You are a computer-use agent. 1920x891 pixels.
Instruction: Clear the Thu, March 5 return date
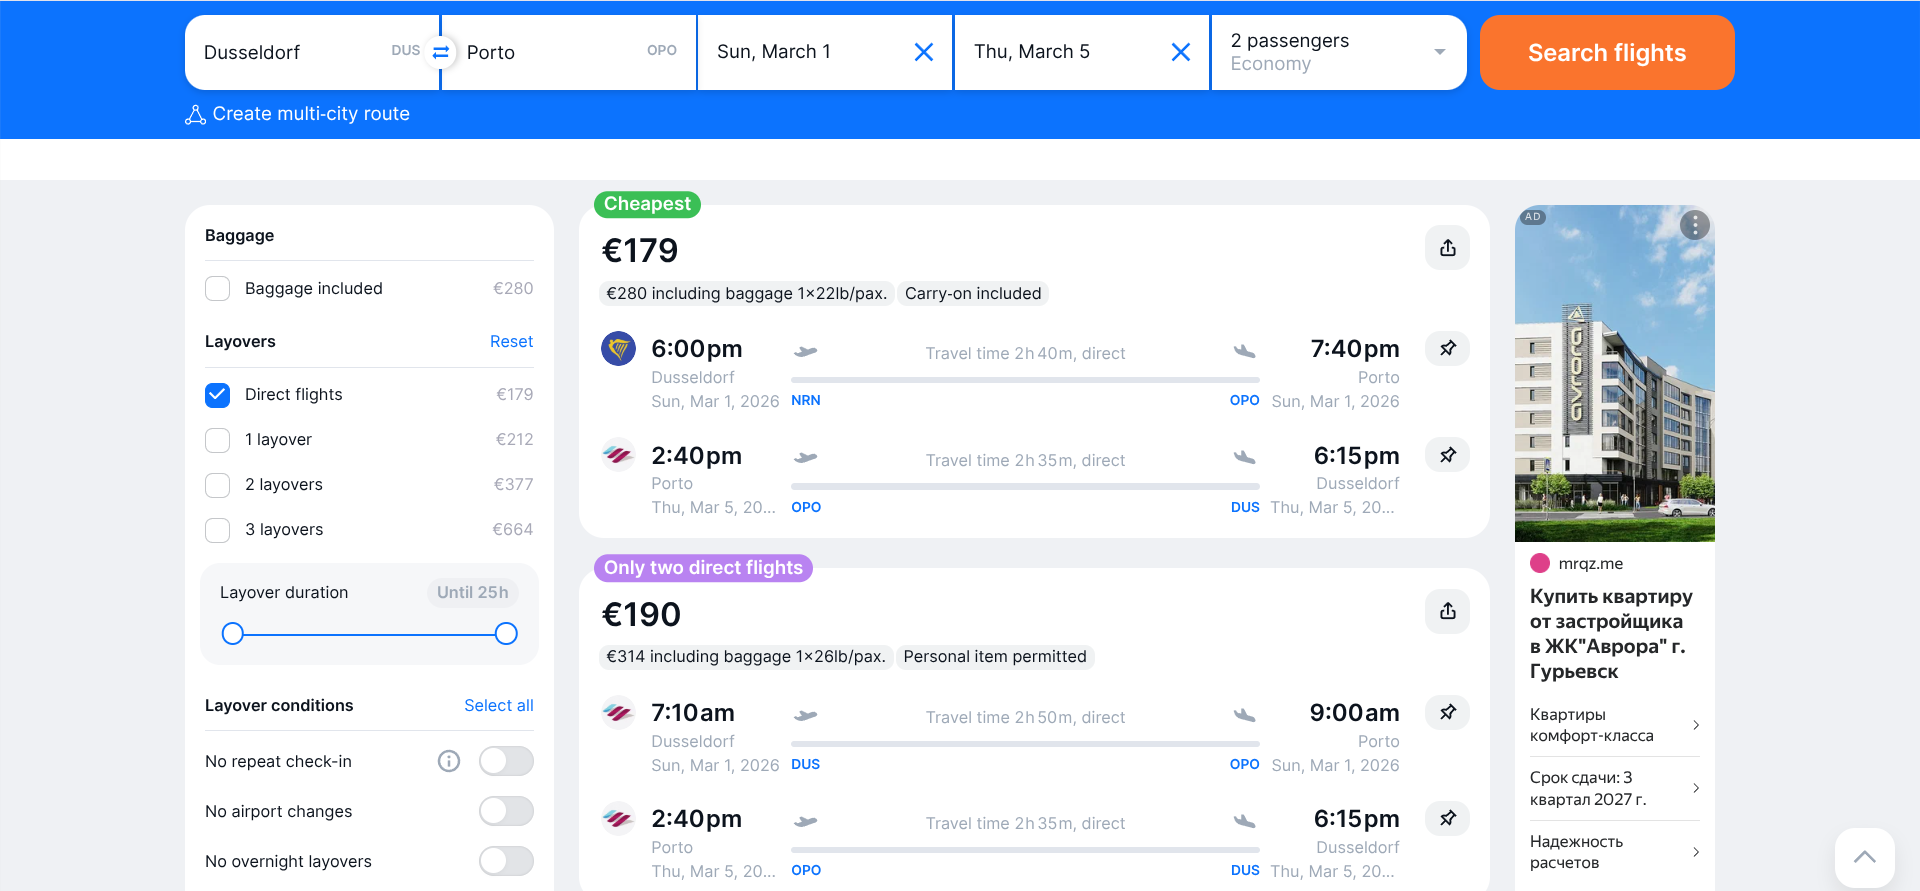click(1180, 52)
